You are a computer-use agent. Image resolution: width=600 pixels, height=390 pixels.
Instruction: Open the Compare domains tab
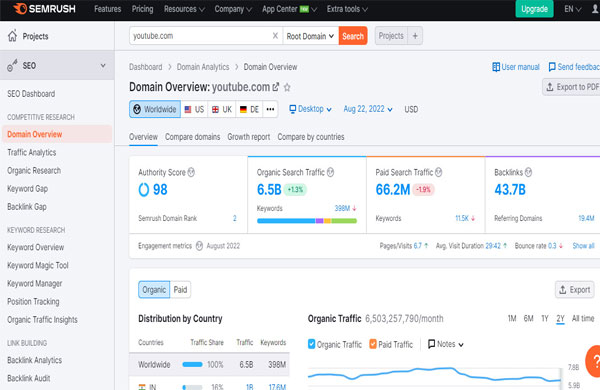tap(192, 137)
